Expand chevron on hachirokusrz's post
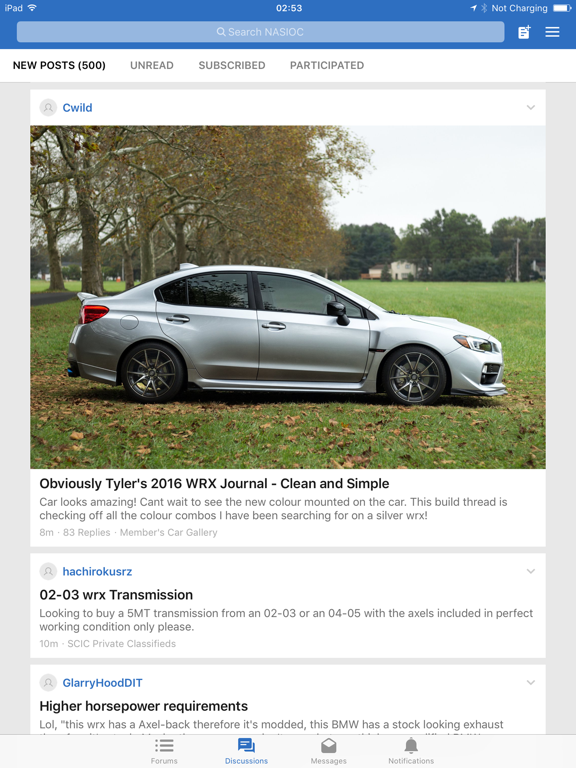576x768 pixels. coord(530,571)
